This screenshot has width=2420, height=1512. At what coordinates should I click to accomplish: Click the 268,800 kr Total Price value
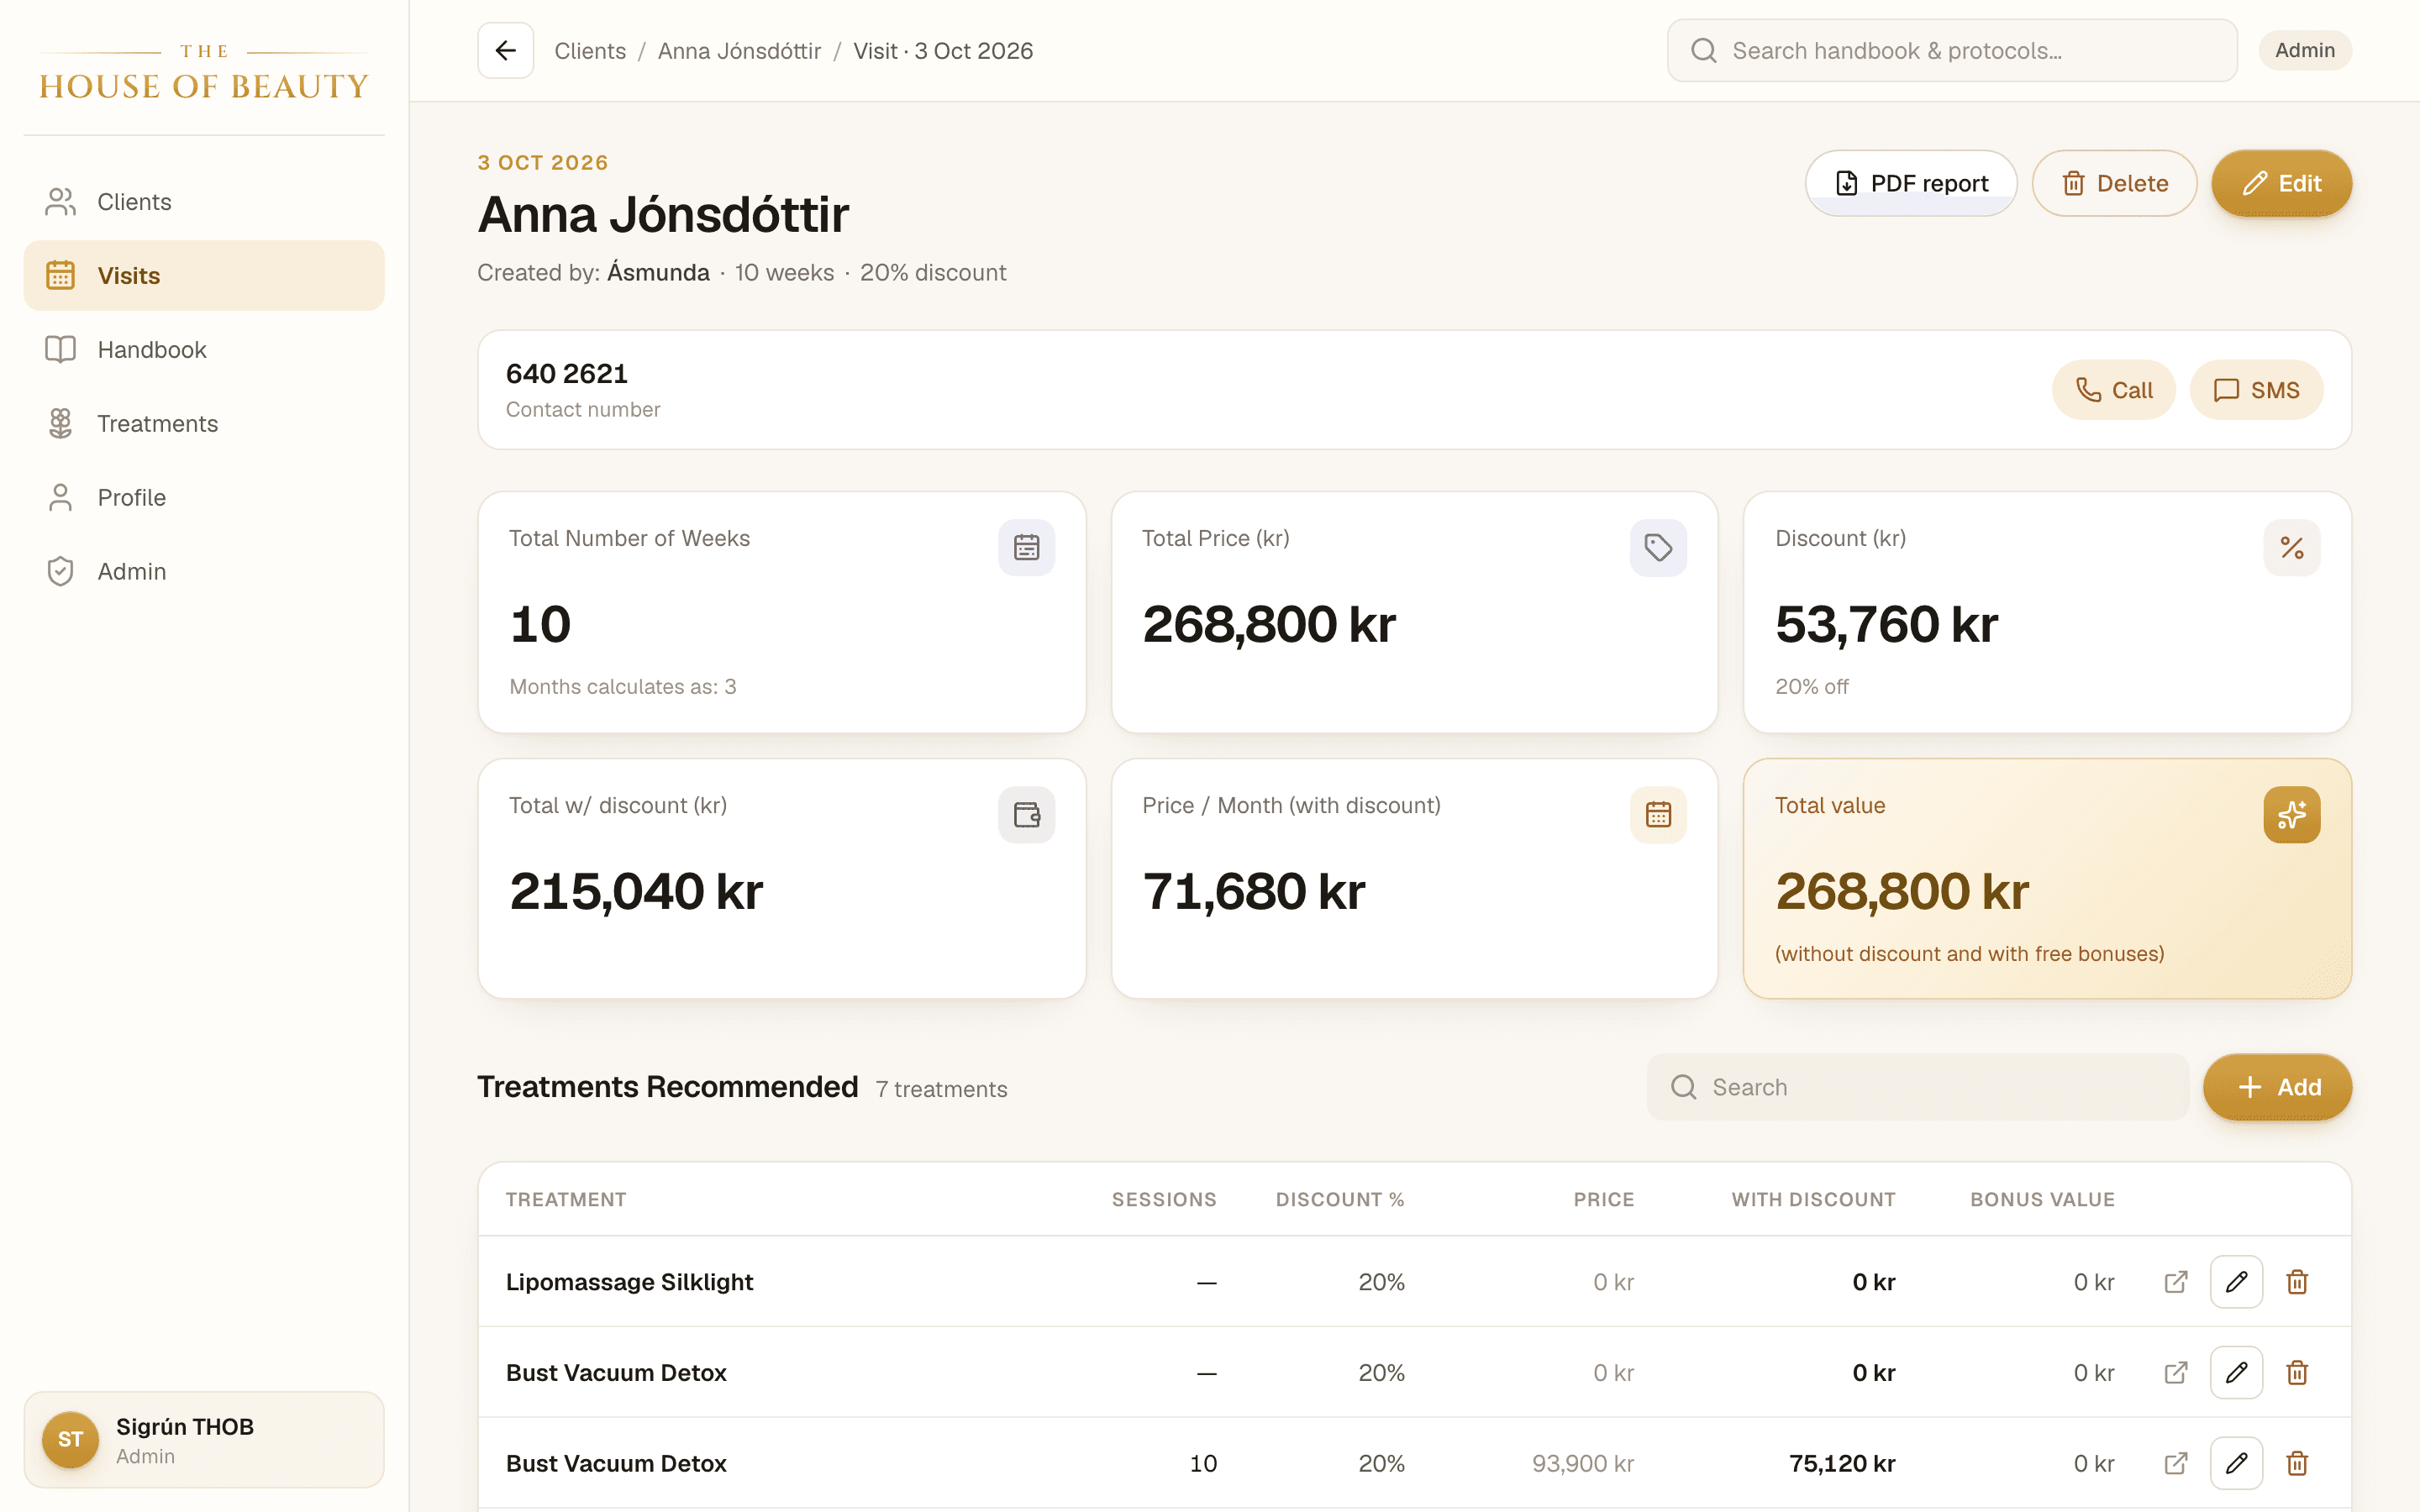pyautogui.click(x=1269, y=624)
